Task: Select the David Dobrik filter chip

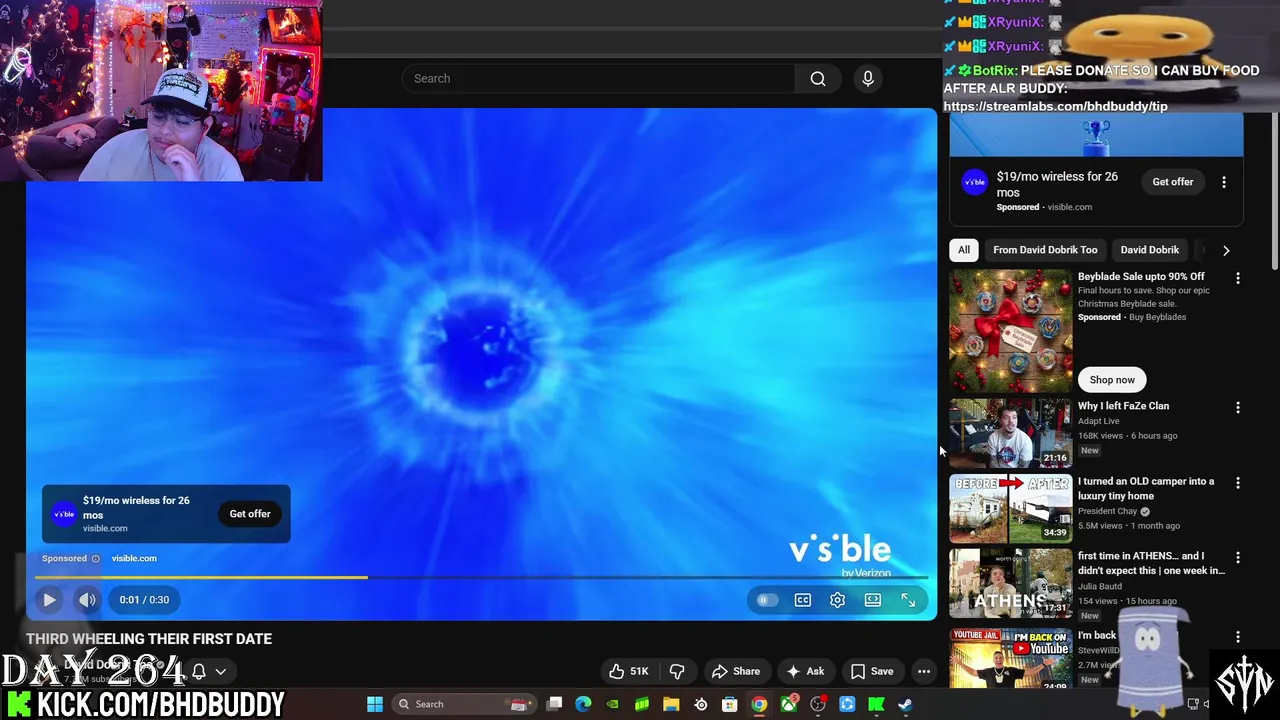Action: tap(1149, 250)
